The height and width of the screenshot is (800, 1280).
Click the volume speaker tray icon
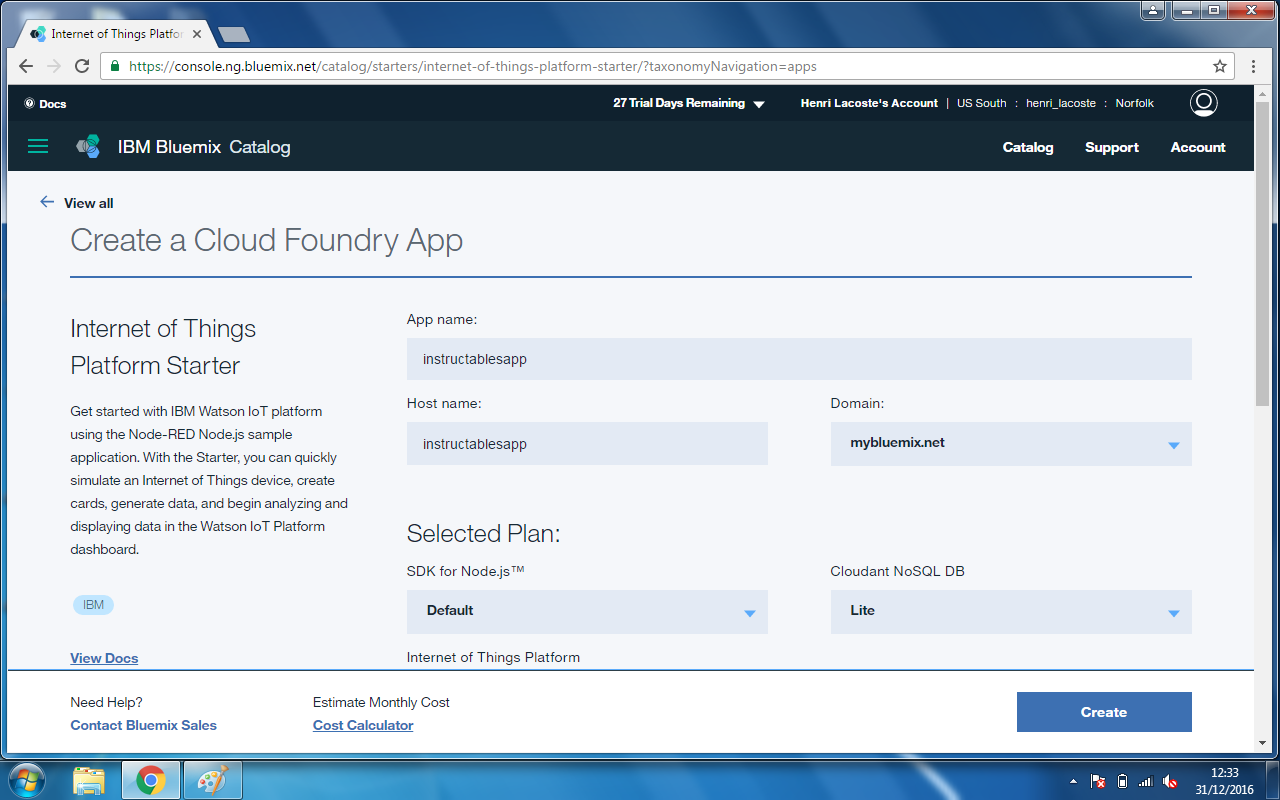[1170, 781]
